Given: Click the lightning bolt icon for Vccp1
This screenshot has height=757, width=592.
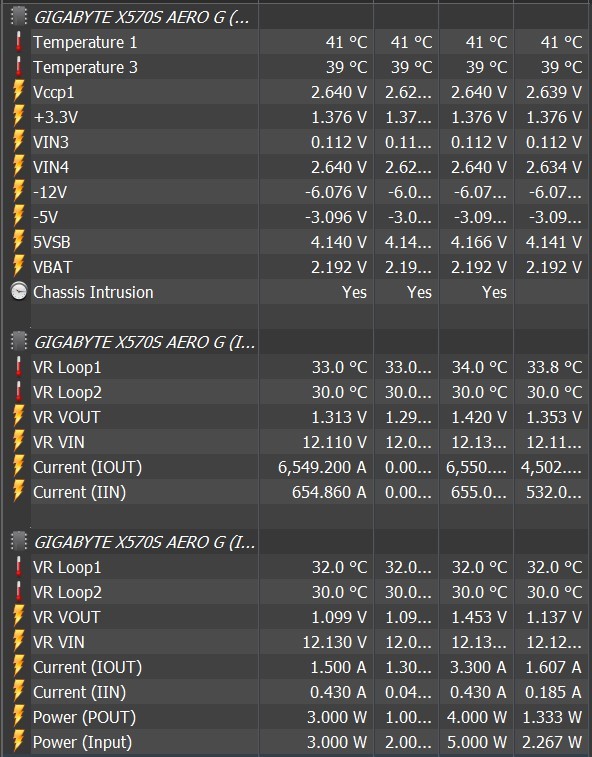Looking at the screenshot, I should coord(18,92).
